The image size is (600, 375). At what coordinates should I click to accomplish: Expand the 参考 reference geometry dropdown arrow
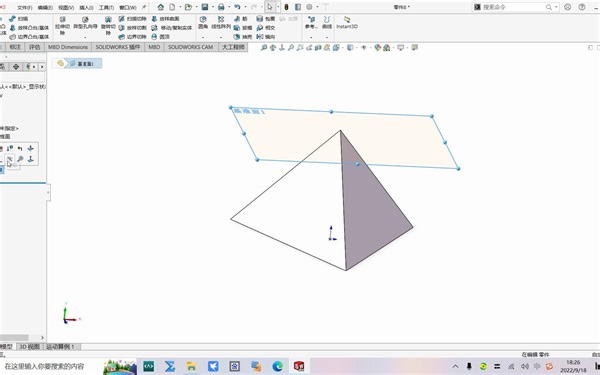tap(311, 37)
